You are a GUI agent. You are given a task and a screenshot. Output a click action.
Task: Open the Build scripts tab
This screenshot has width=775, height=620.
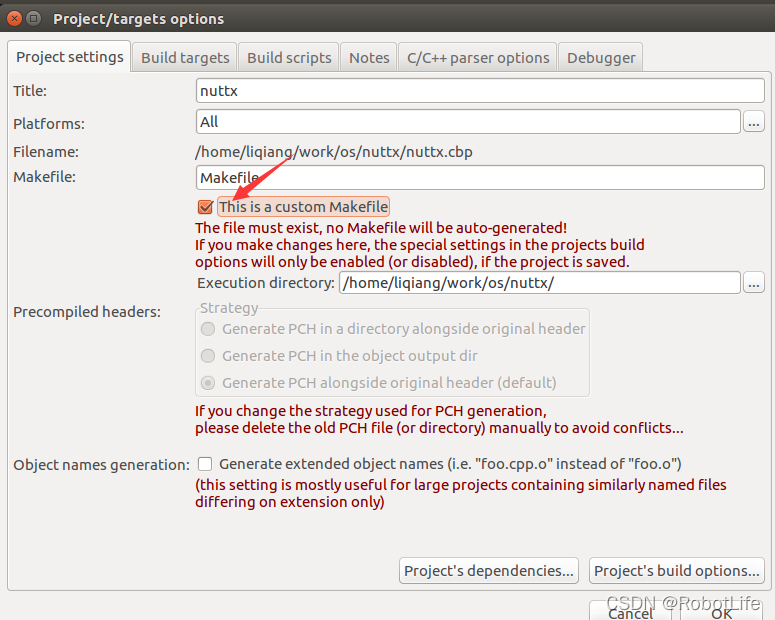[x=289, y=58]
